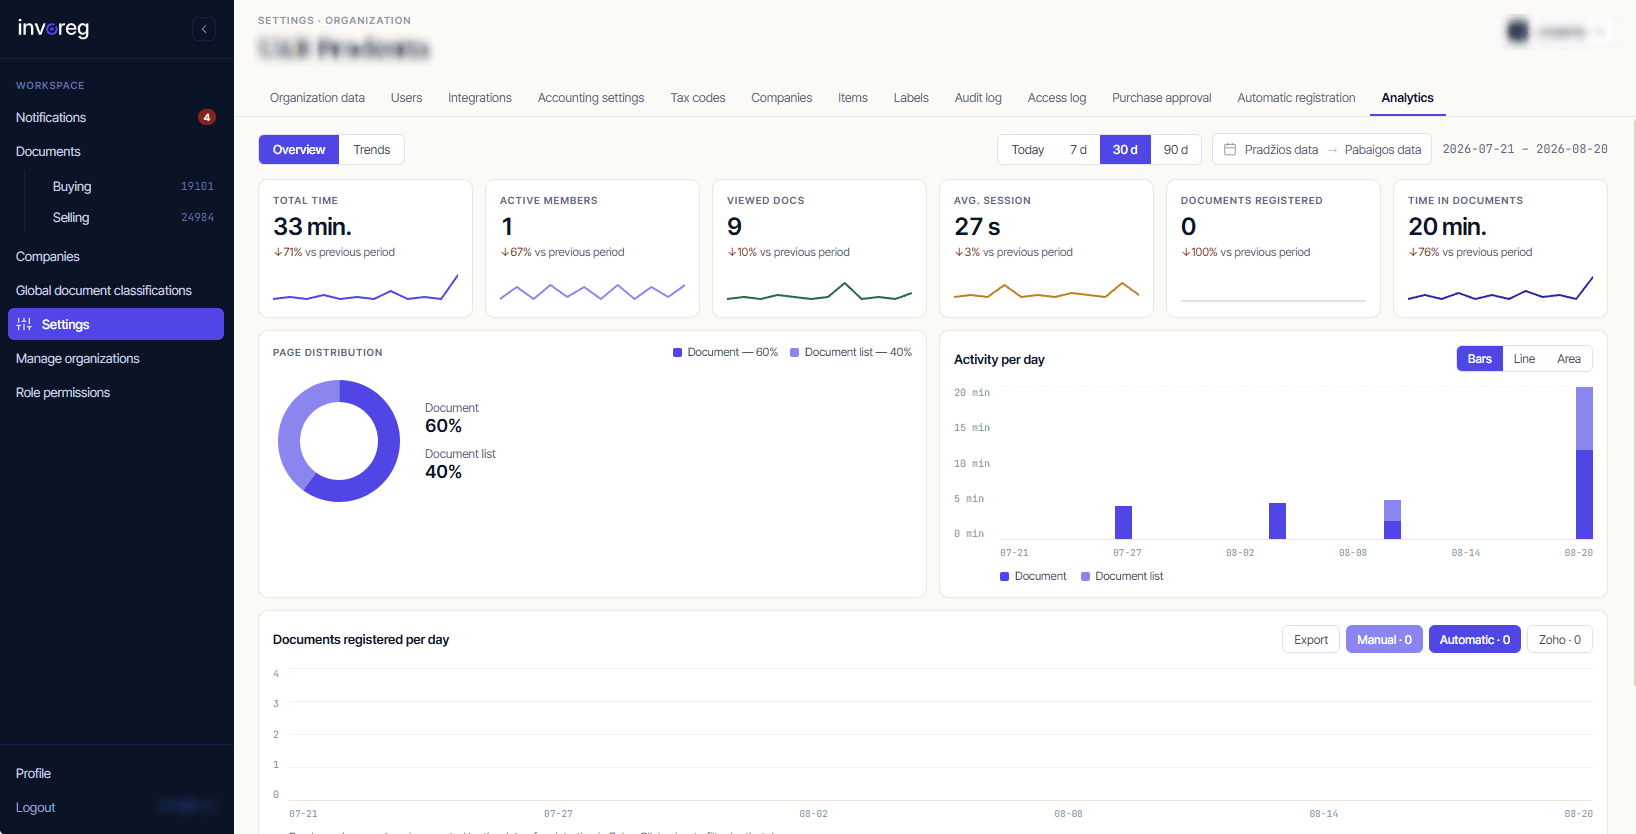The height and width of the screenshot is (834, 1636).
Task: Click the Document — 60% legend swatch
Action: (677, 352)
